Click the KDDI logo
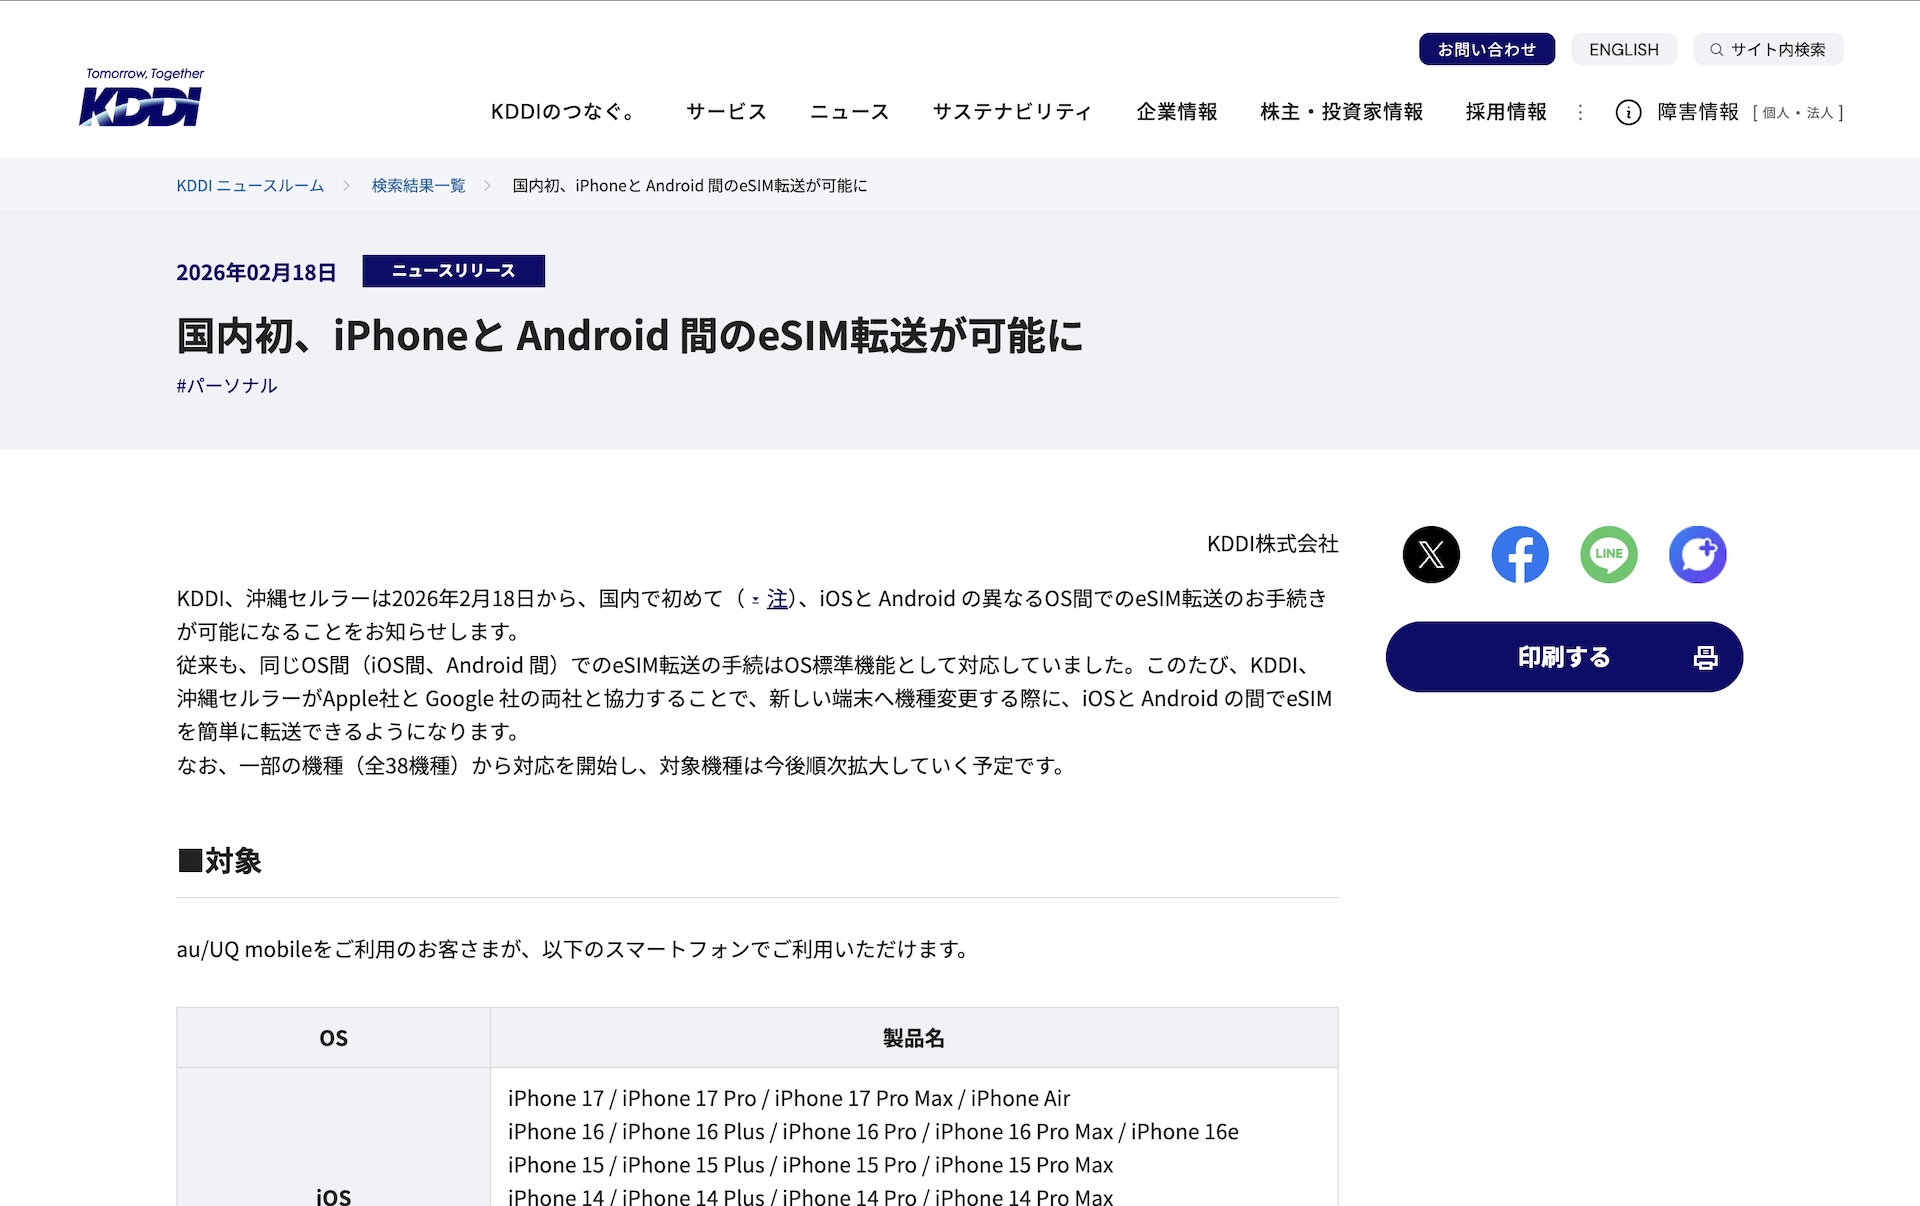Image resolution: width=1920 pixels, height=1206 pixels. pos(141,99)
